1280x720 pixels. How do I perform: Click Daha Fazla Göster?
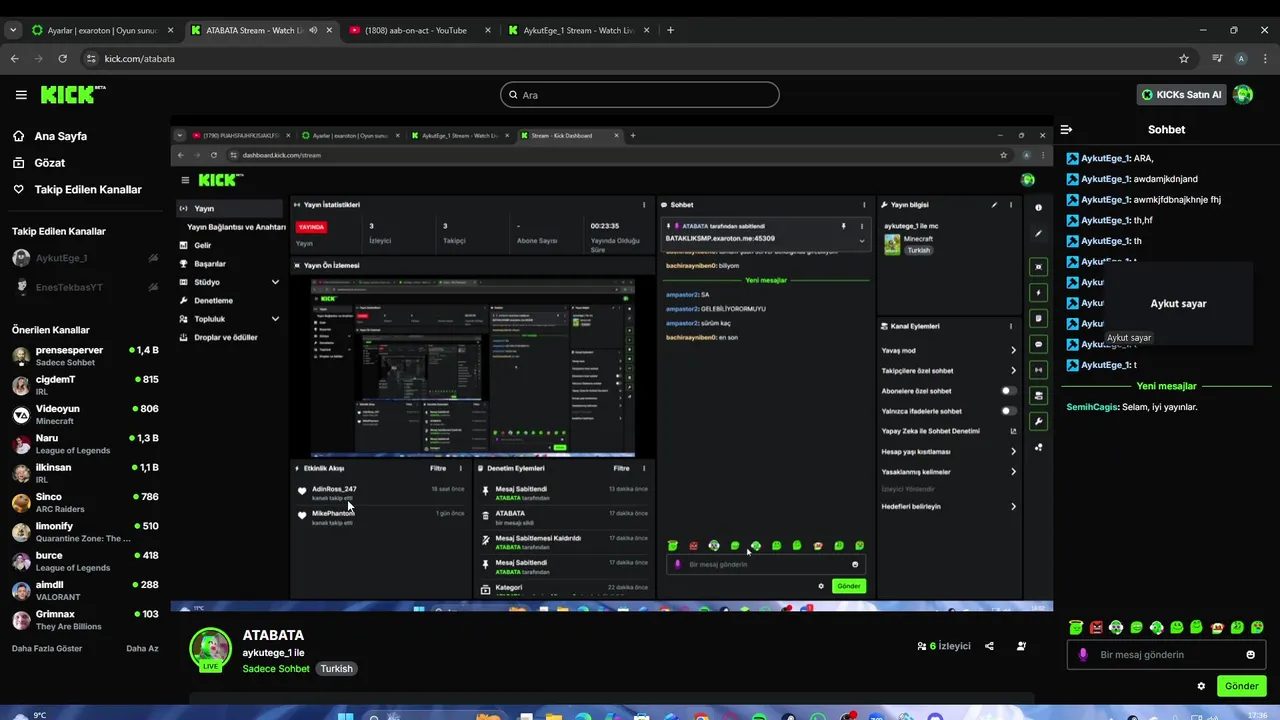coord(47,648)
